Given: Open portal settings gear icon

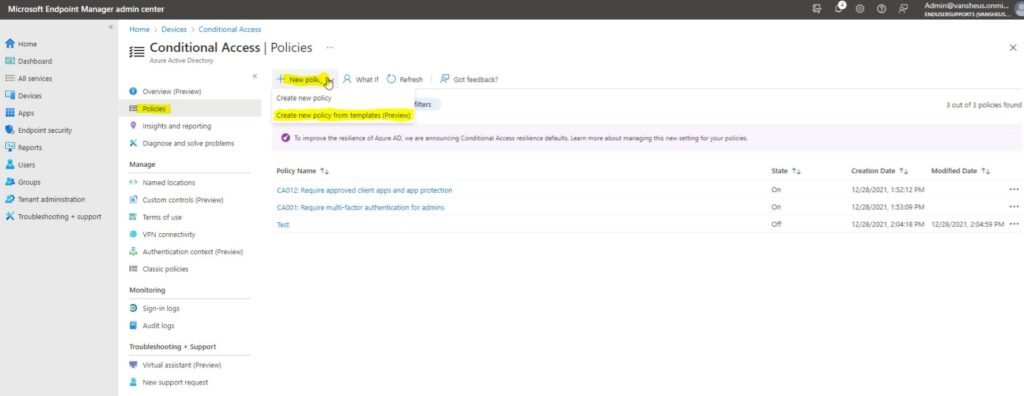Looking at the screenshot, I should 860,9.
